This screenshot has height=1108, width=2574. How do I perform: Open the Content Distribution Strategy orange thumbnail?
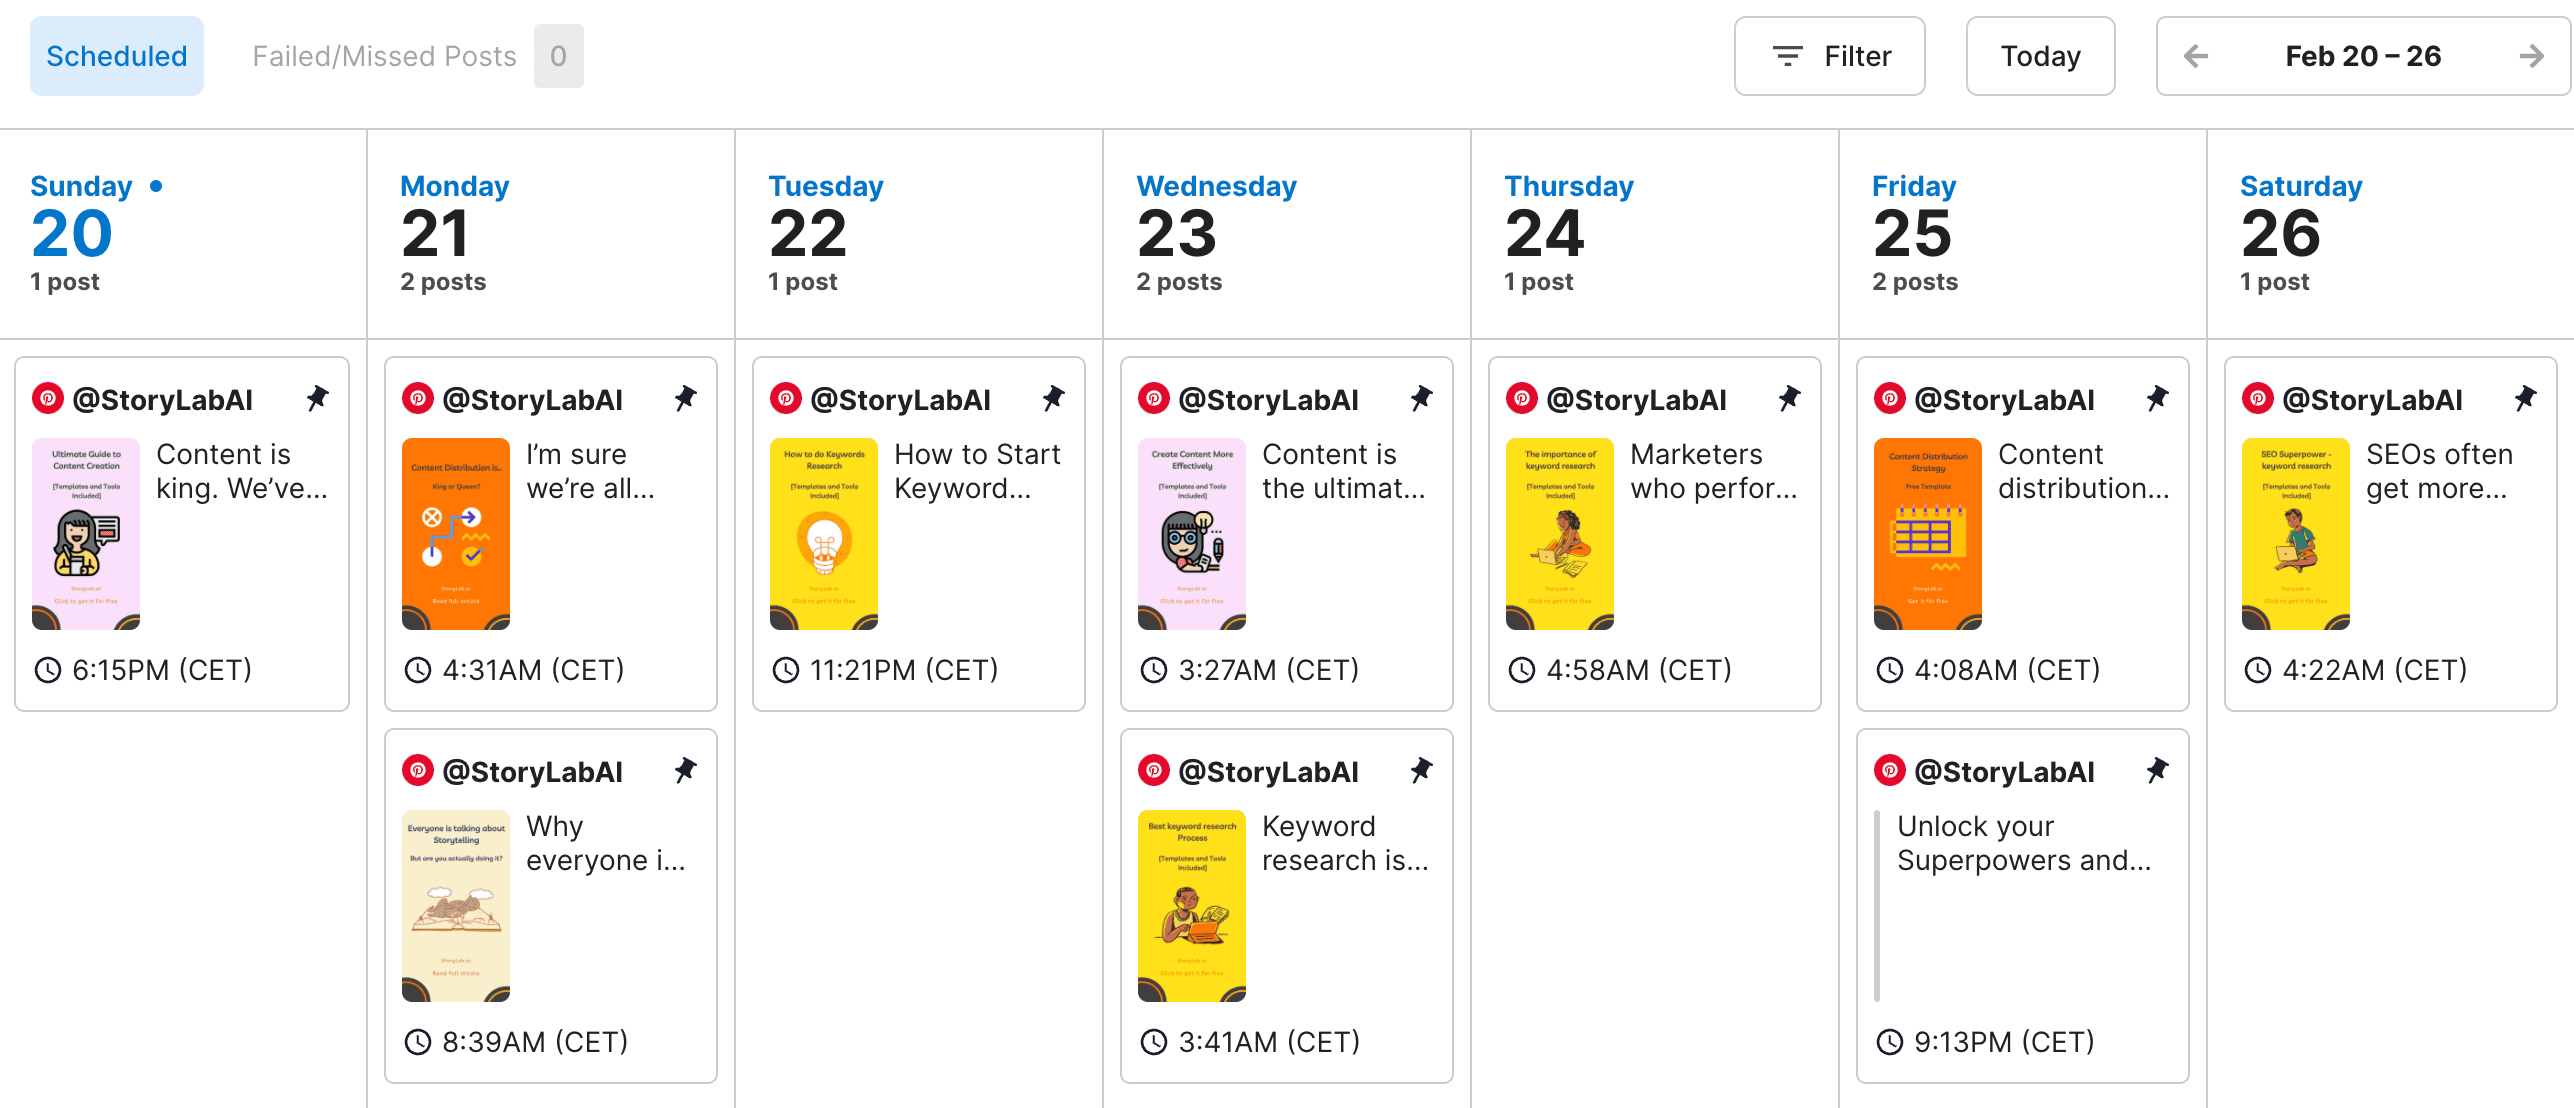pos(1928,534)
